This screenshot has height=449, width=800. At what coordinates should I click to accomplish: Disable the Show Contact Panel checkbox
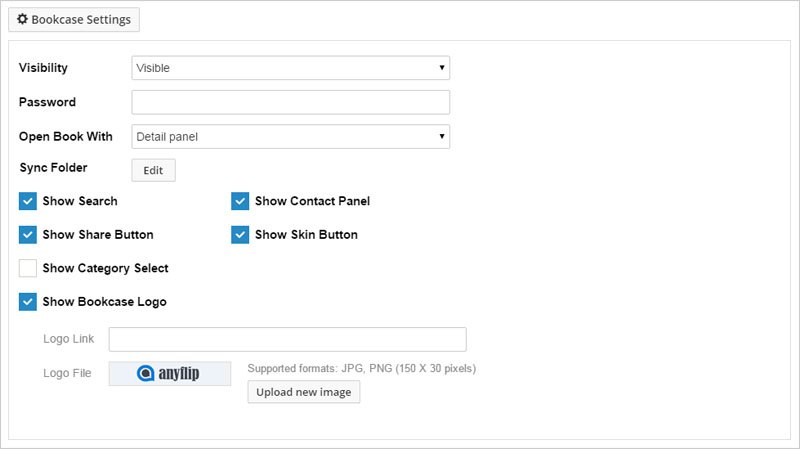click(x=240, y=201)
